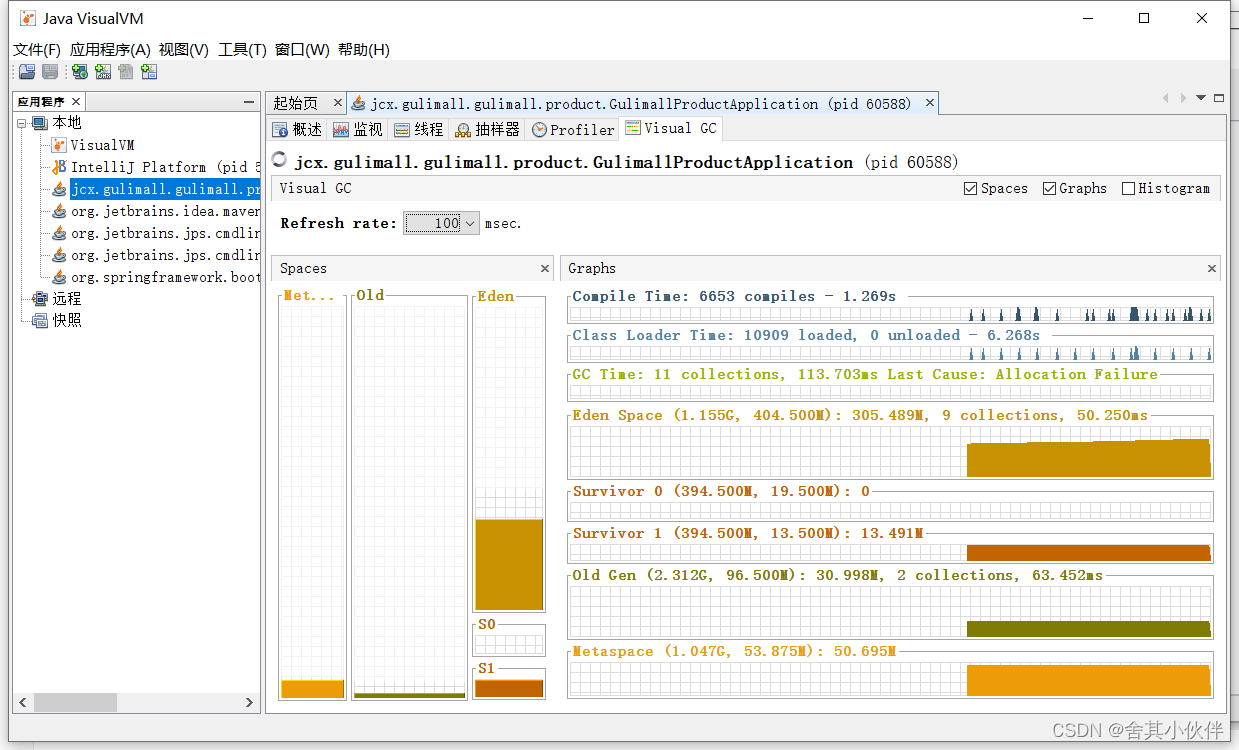Click the Metaspace fill bar in Spaces
The width and height of the screenshot is (1239, 750).
pyautogui.click(x=312, y=689)
